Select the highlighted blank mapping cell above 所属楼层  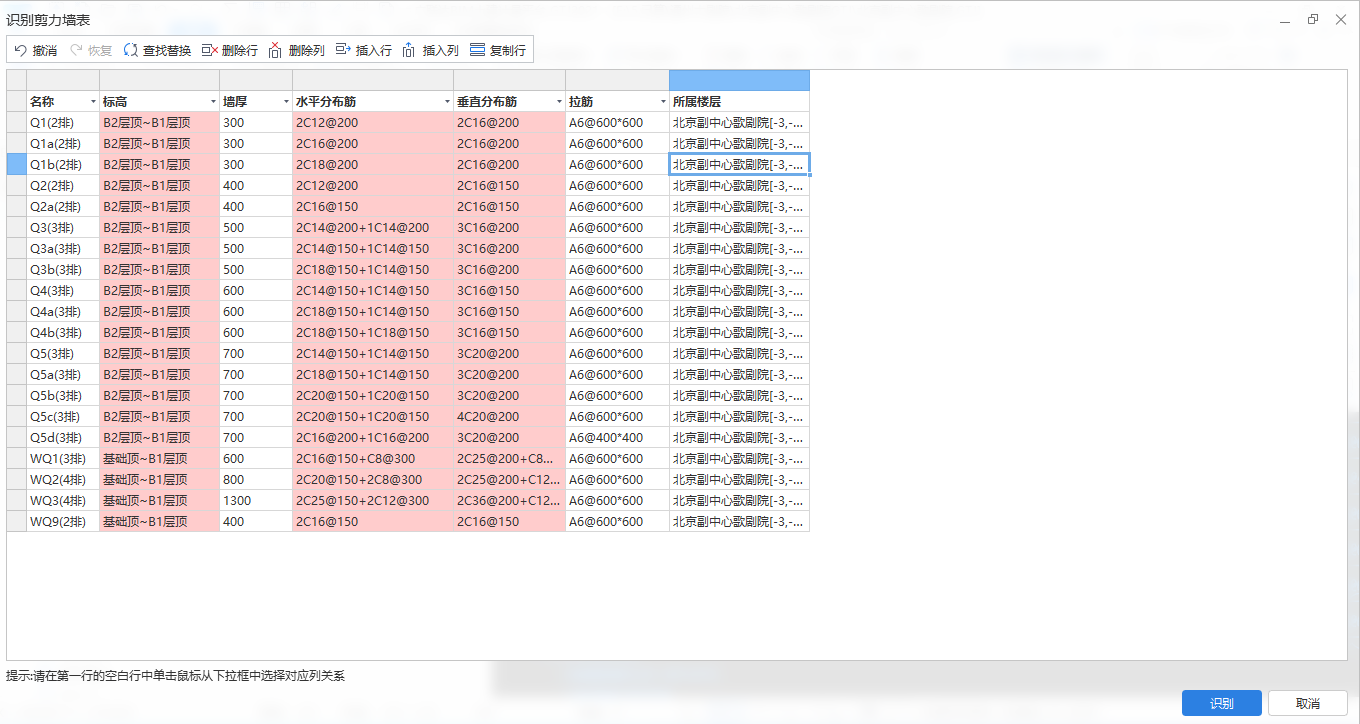click(x=739, y=80)
